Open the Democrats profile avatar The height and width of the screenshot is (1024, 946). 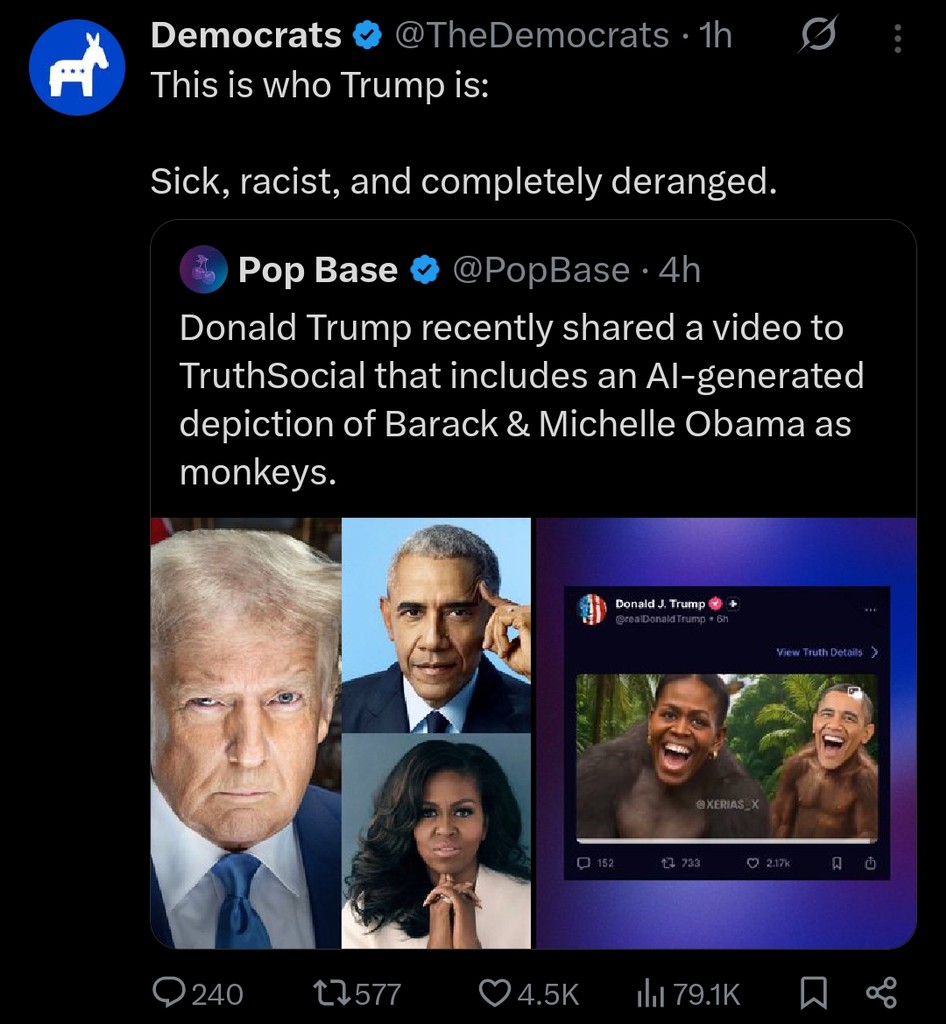76,67
